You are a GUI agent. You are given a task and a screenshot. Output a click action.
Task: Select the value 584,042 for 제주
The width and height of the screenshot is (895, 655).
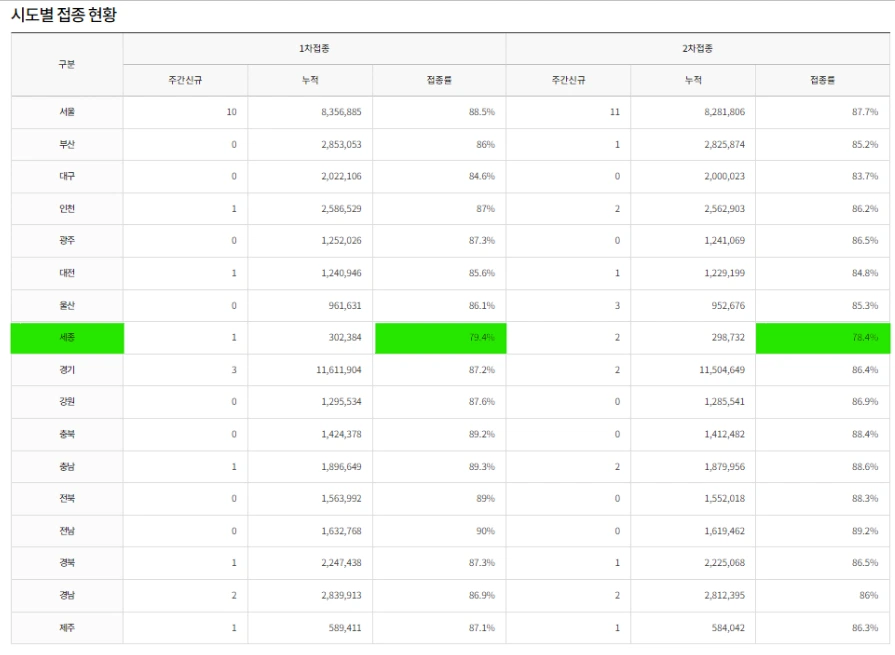(728, 628)
